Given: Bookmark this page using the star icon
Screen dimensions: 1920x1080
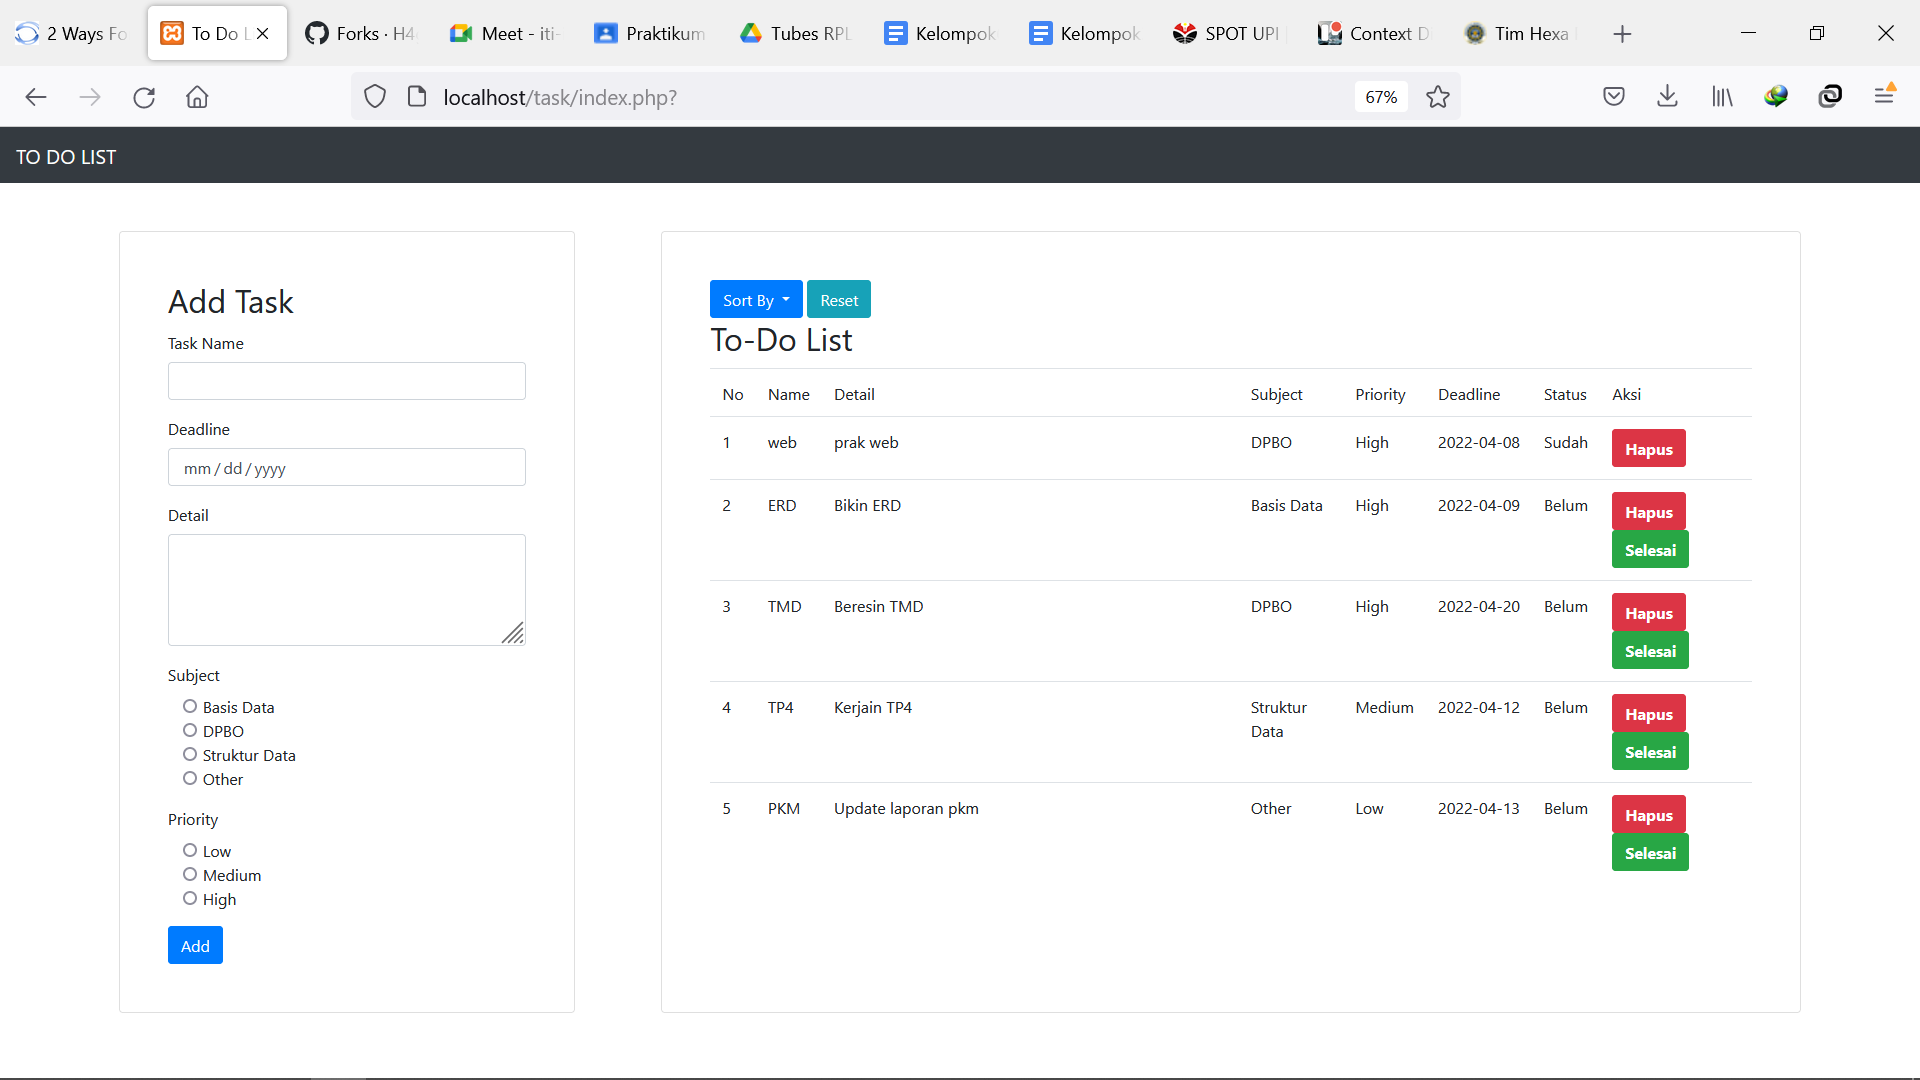Looking at the screenshot, I should point(1438,96).
